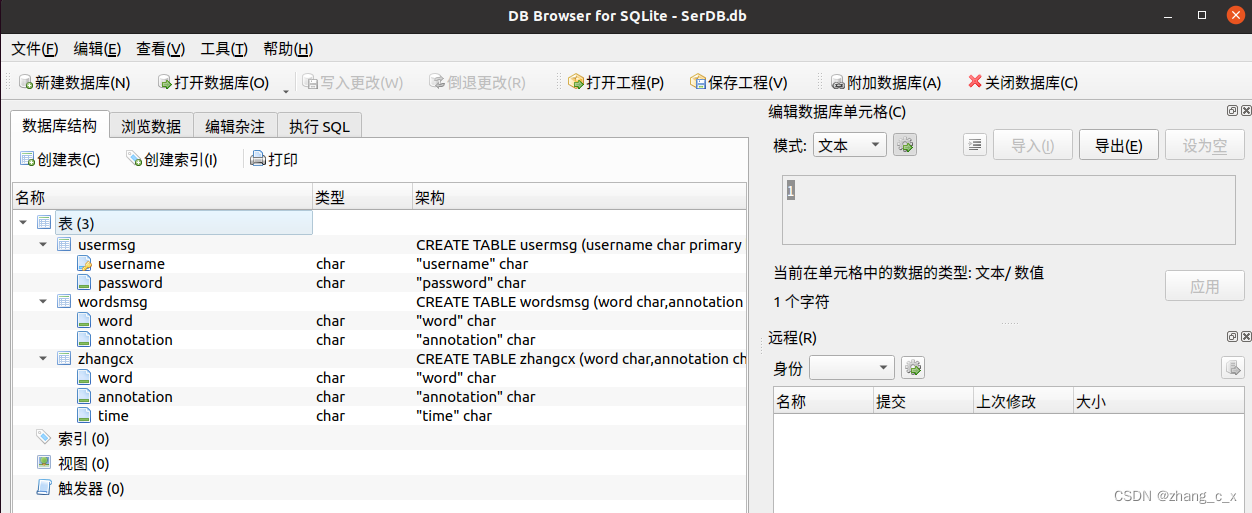This screenshot has height=513, width=1252.
Task: Click the 类型 column header
Action: pos(362,198)
